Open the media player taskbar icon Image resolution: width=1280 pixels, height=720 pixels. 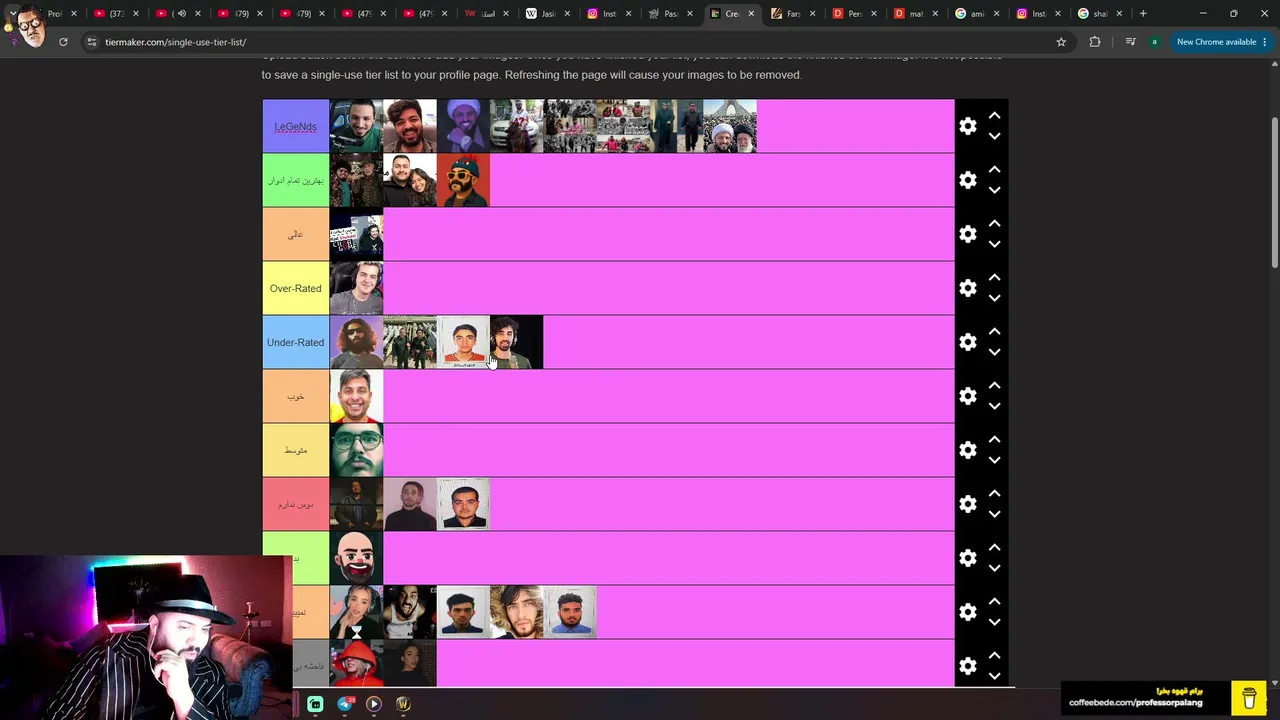[x=374, y=704]
